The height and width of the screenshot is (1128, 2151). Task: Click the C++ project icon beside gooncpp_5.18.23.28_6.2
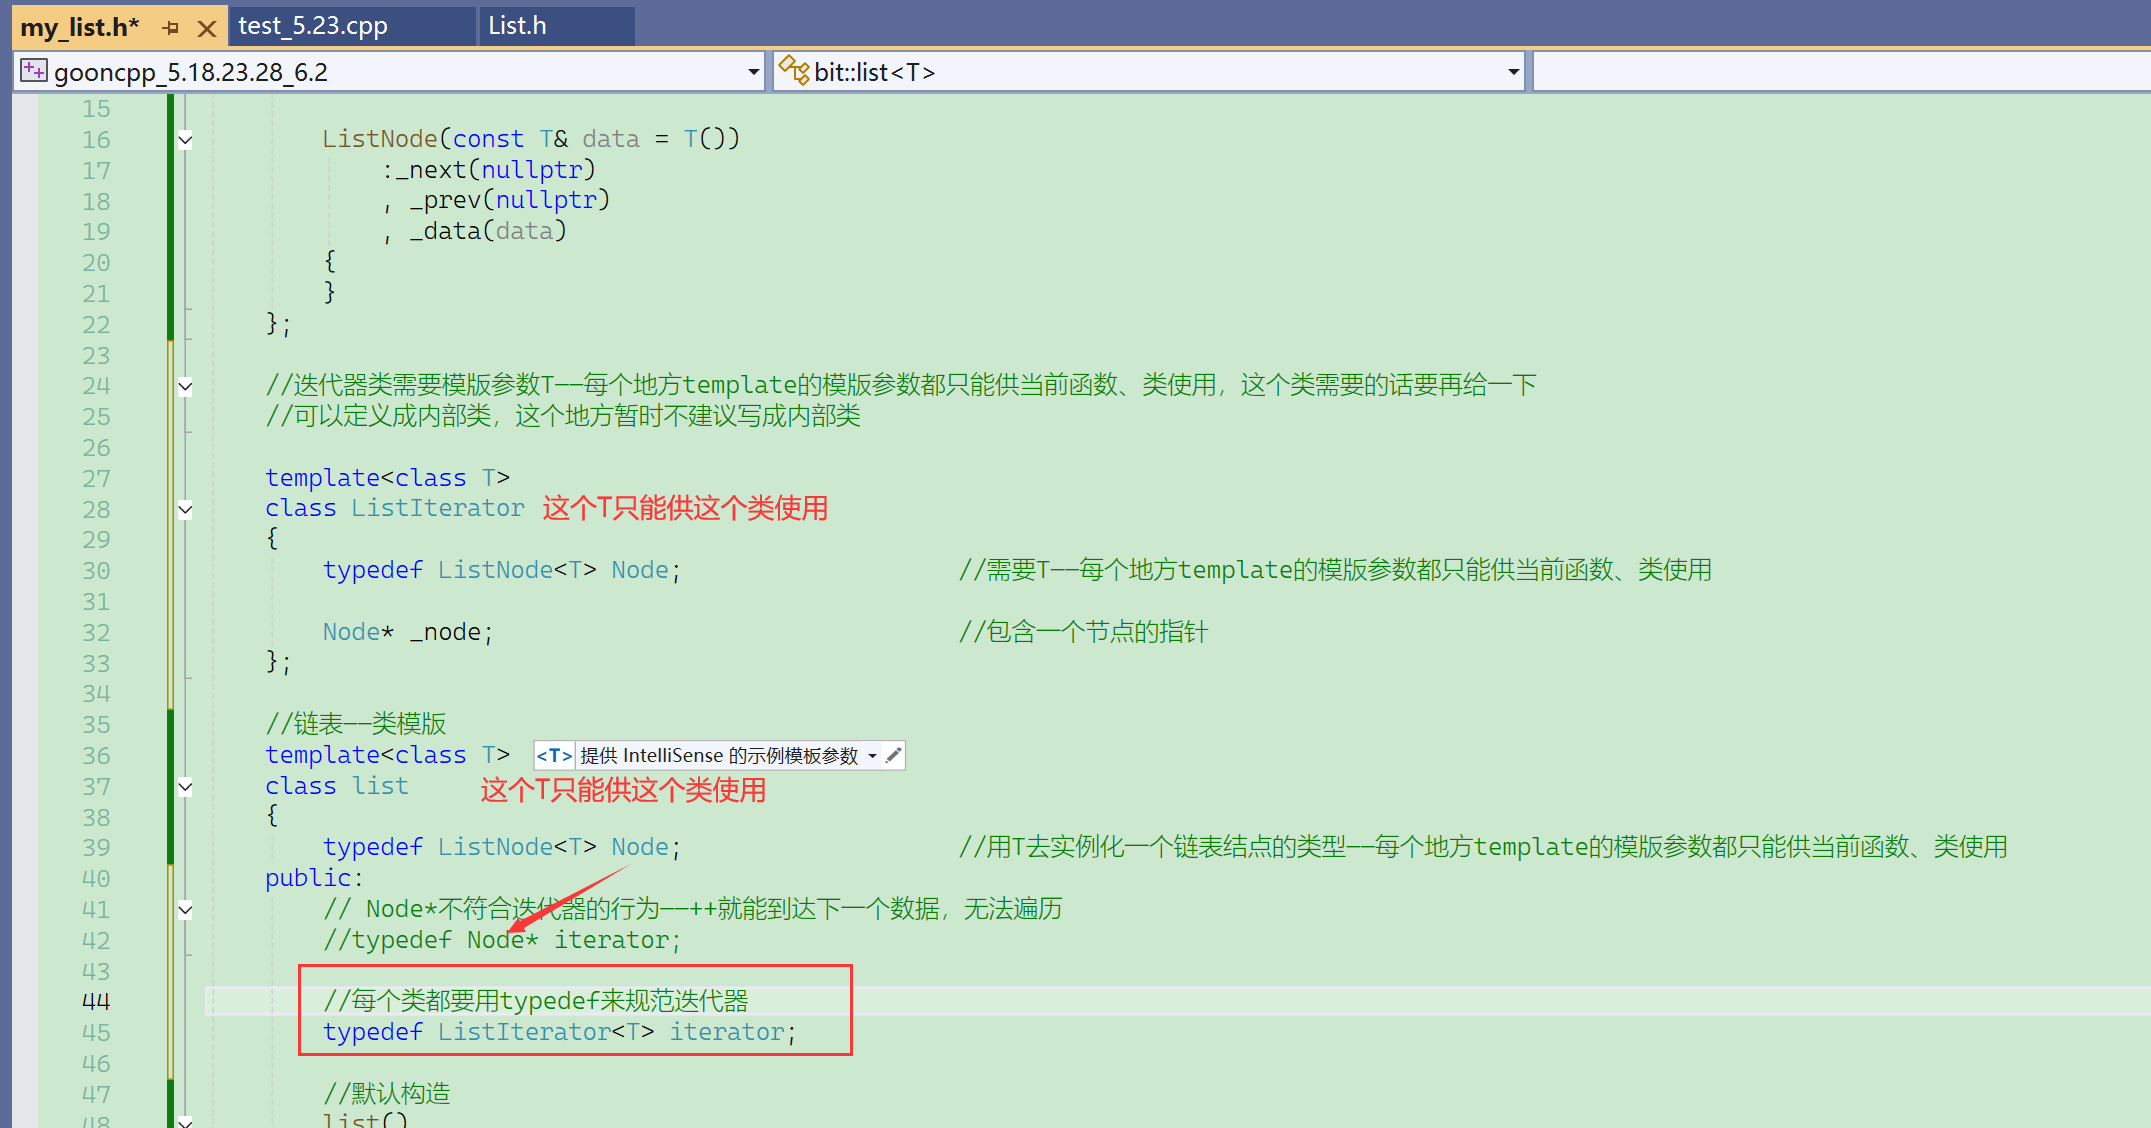point(33,71)
